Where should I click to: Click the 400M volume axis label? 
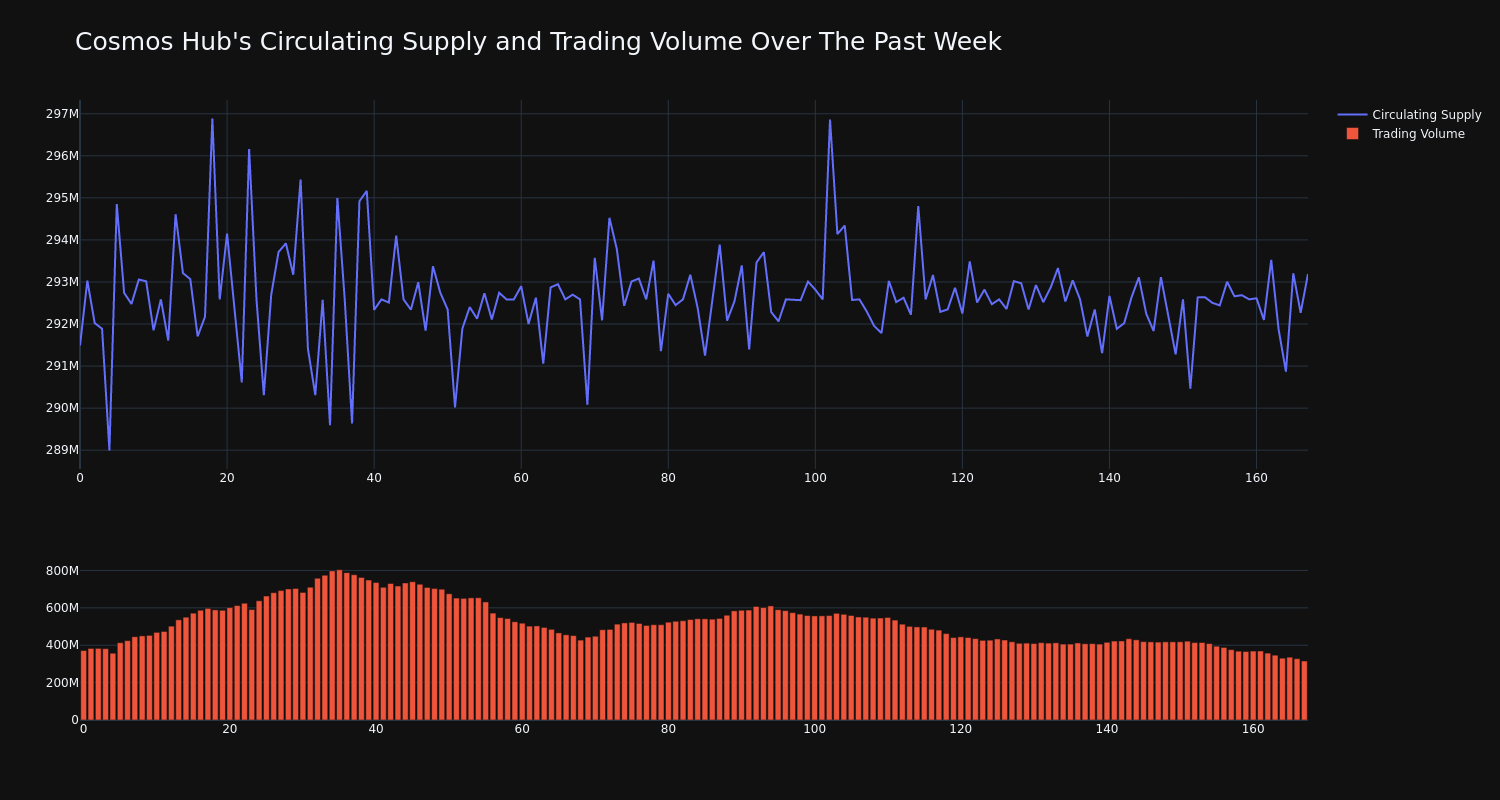pos(62,645)
